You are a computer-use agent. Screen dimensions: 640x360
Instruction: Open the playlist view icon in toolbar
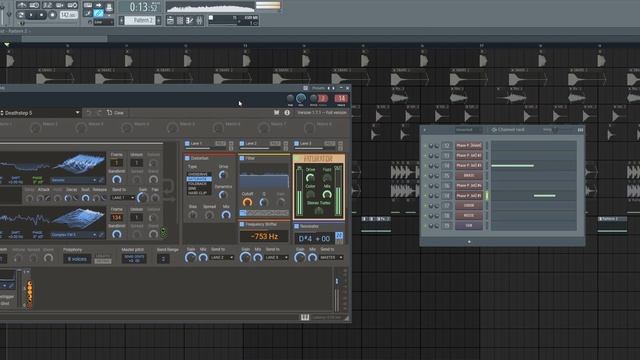pos(171,20)
